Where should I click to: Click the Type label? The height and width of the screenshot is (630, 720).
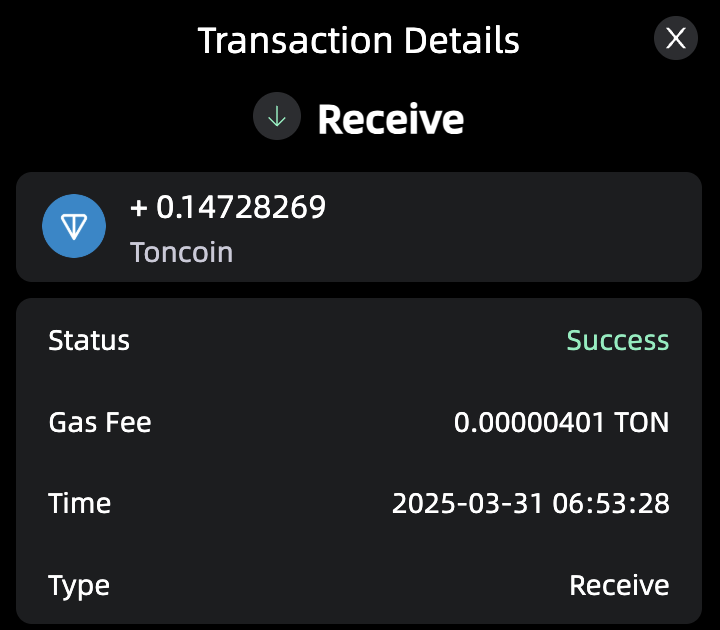tap(79, 585)
